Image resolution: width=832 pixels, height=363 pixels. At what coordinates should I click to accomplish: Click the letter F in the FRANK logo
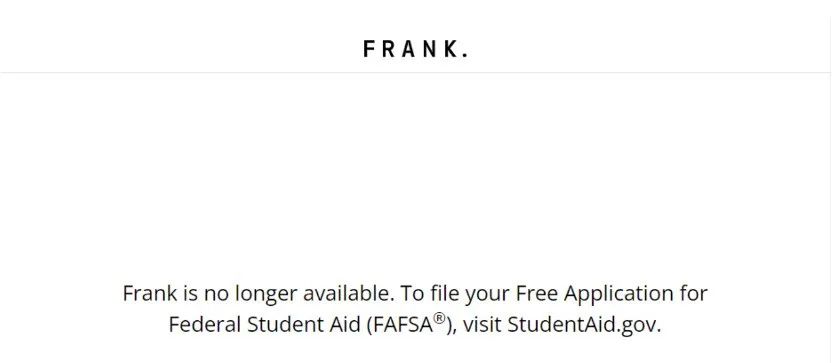click(369, 49)
